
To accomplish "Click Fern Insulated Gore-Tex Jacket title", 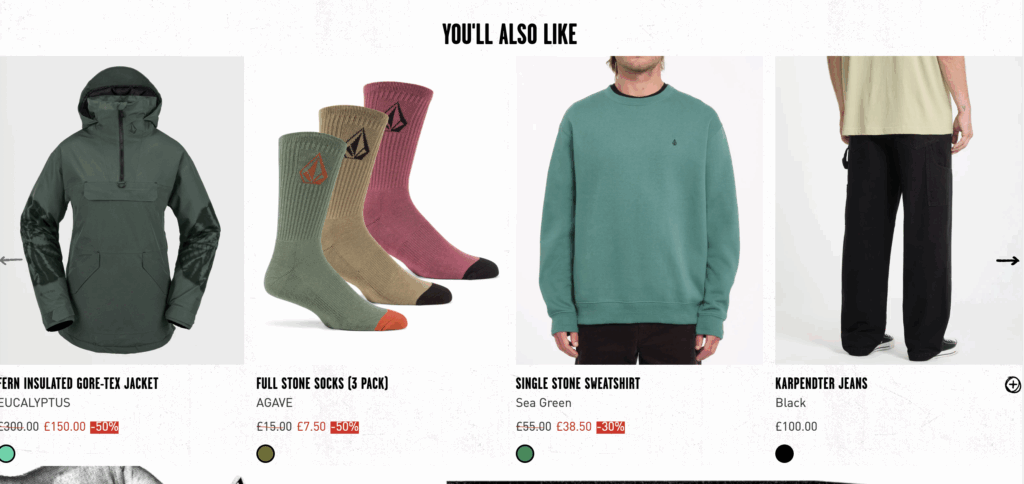I will click(79, 383).
